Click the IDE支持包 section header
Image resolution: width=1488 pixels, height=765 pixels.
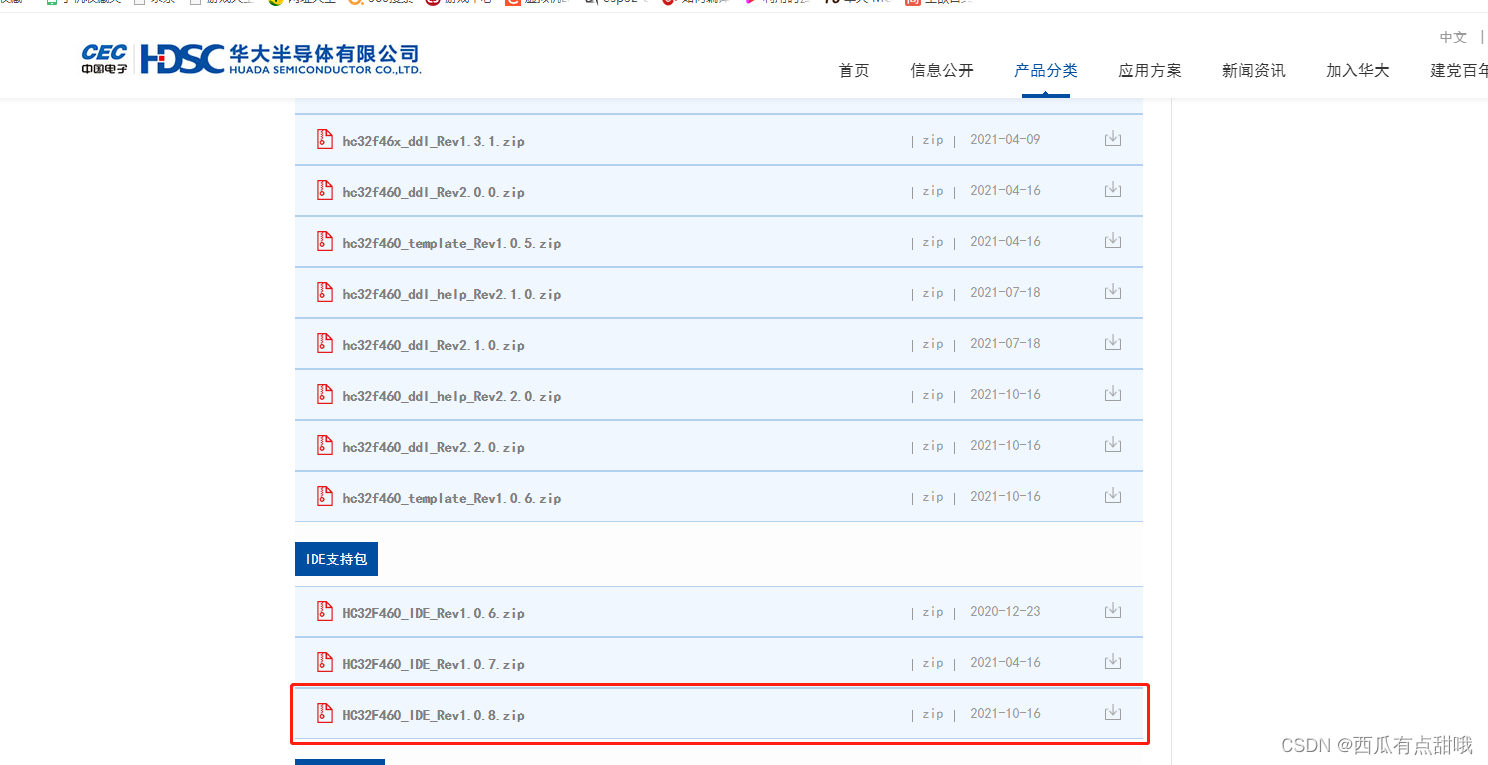click(x=336, y=558)
